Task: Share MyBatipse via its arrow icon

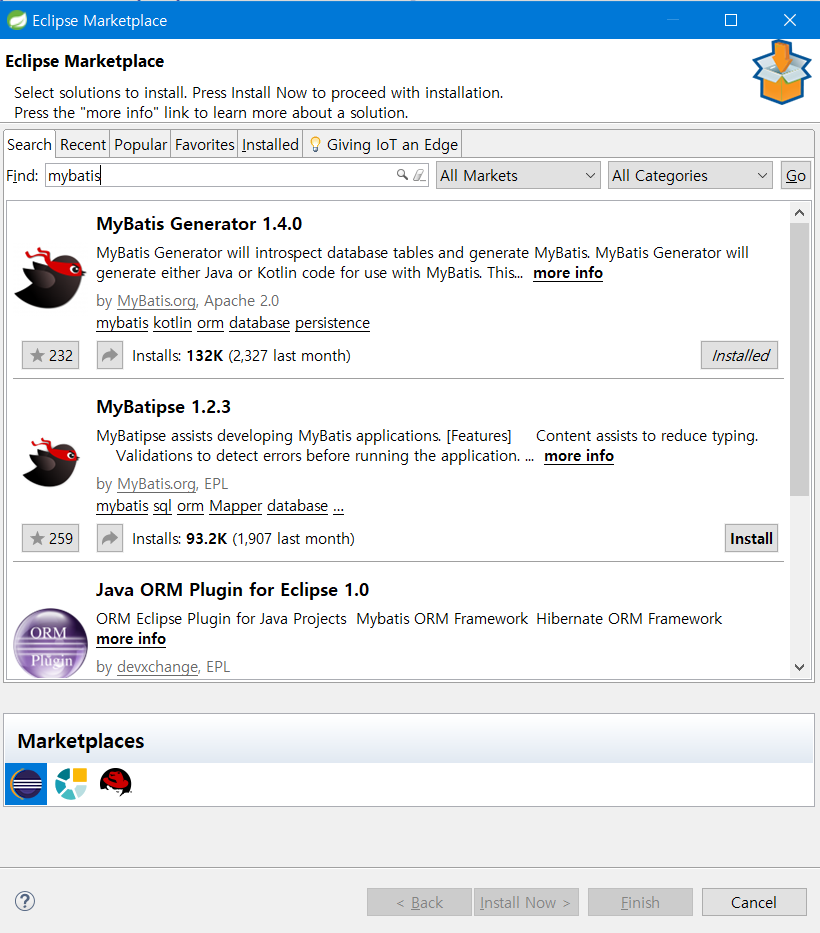Action: [109, 538]
